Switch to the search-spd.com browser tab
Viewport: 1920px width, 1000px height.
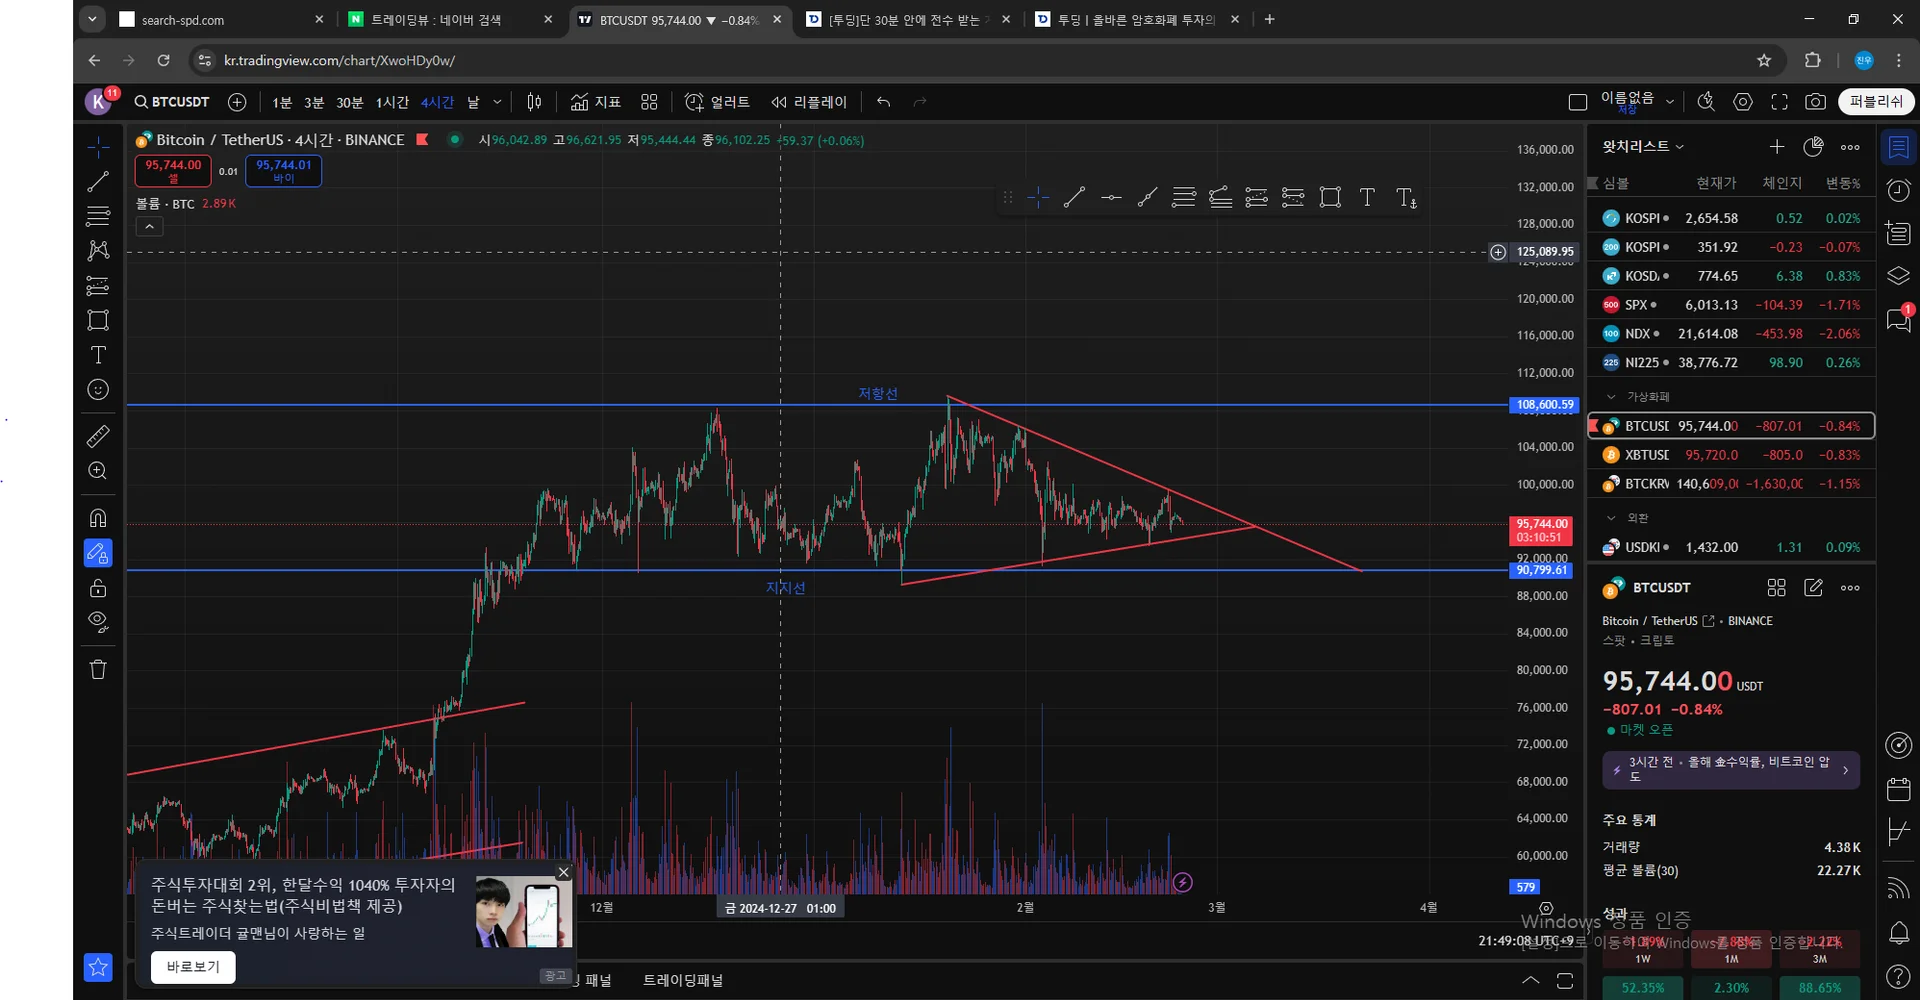tap(222, 20)
